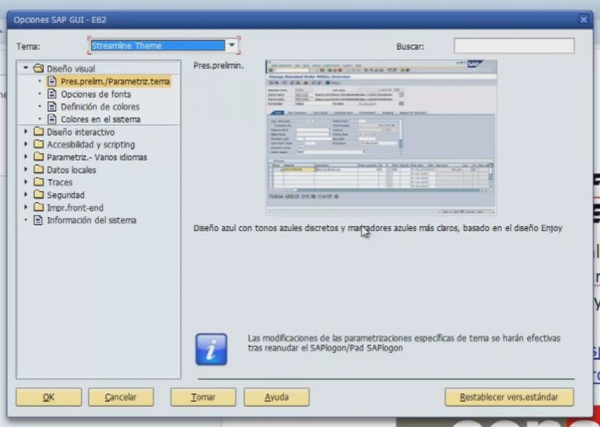
Task: Click the blue information icon
Action: tap(211, 349)
